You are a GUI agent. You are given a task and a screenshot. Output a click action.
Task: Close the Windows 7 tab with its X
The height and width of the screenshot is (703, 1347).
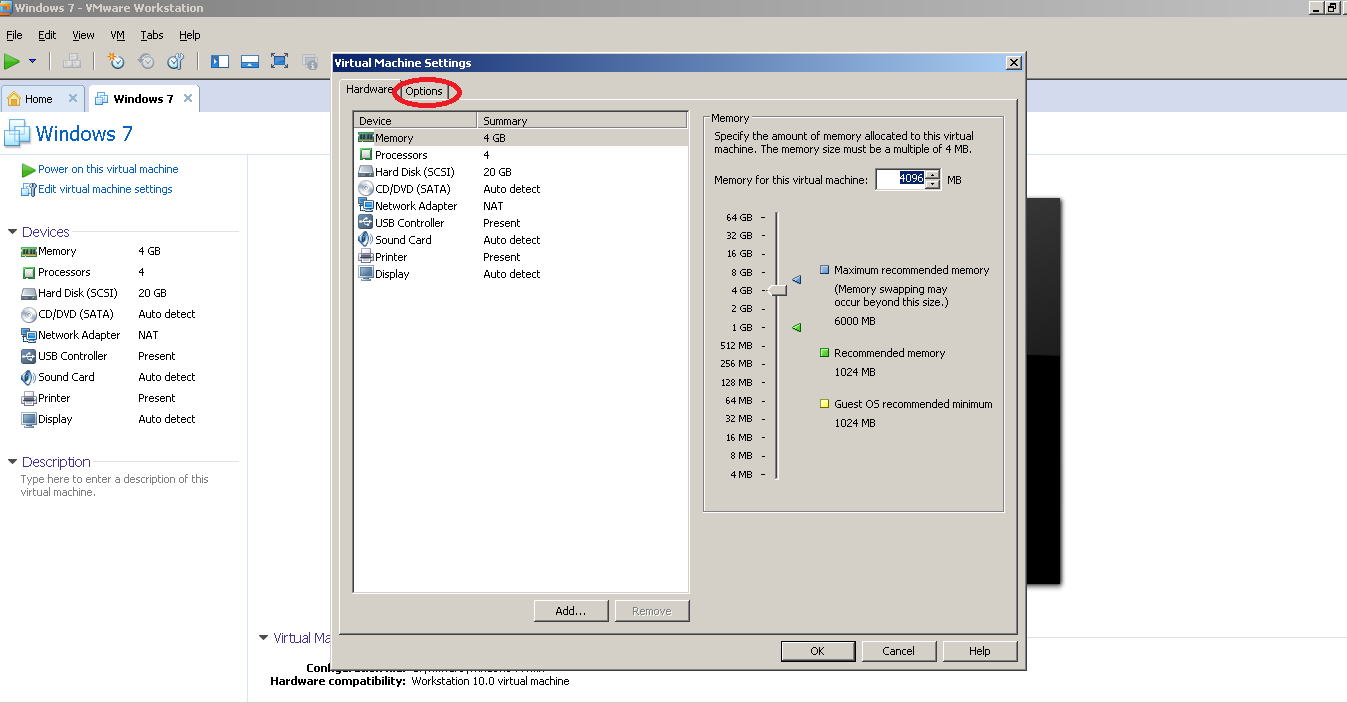click(x=188, y=99)
